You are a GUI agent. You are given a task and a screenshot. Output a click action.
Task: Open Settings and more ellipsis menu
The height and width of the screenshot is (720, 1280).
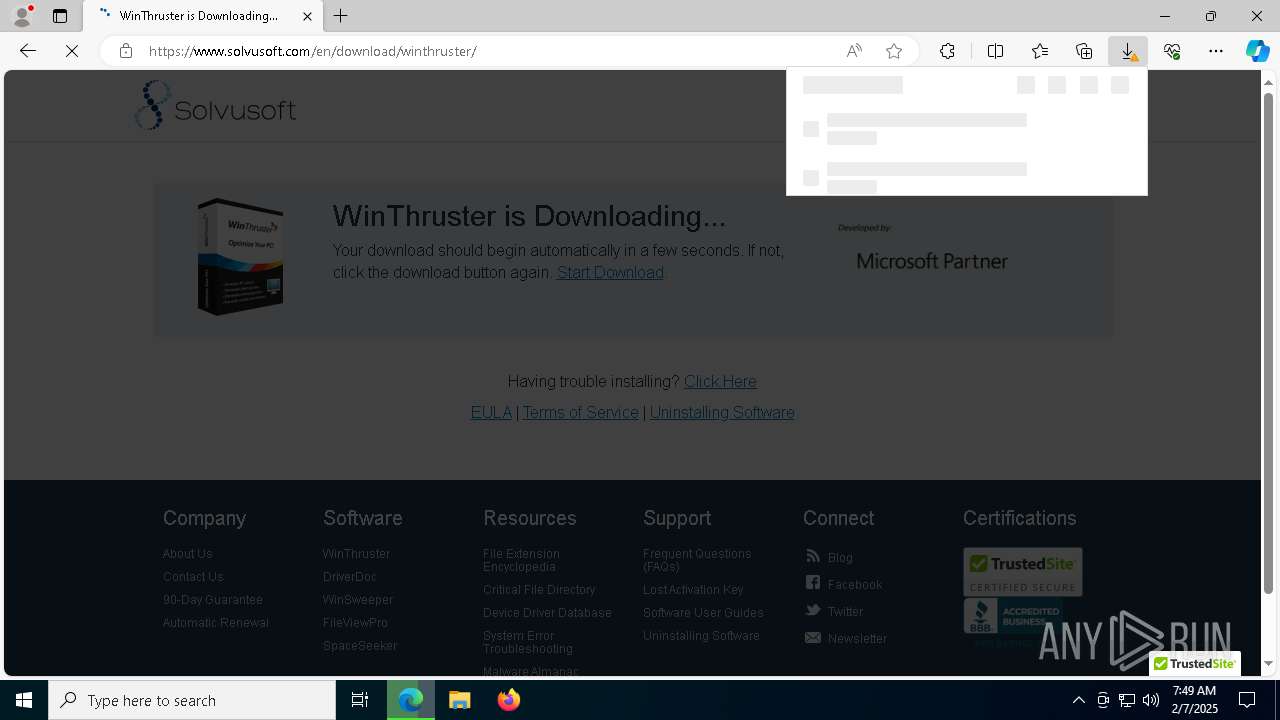[x=1216, y=51]
